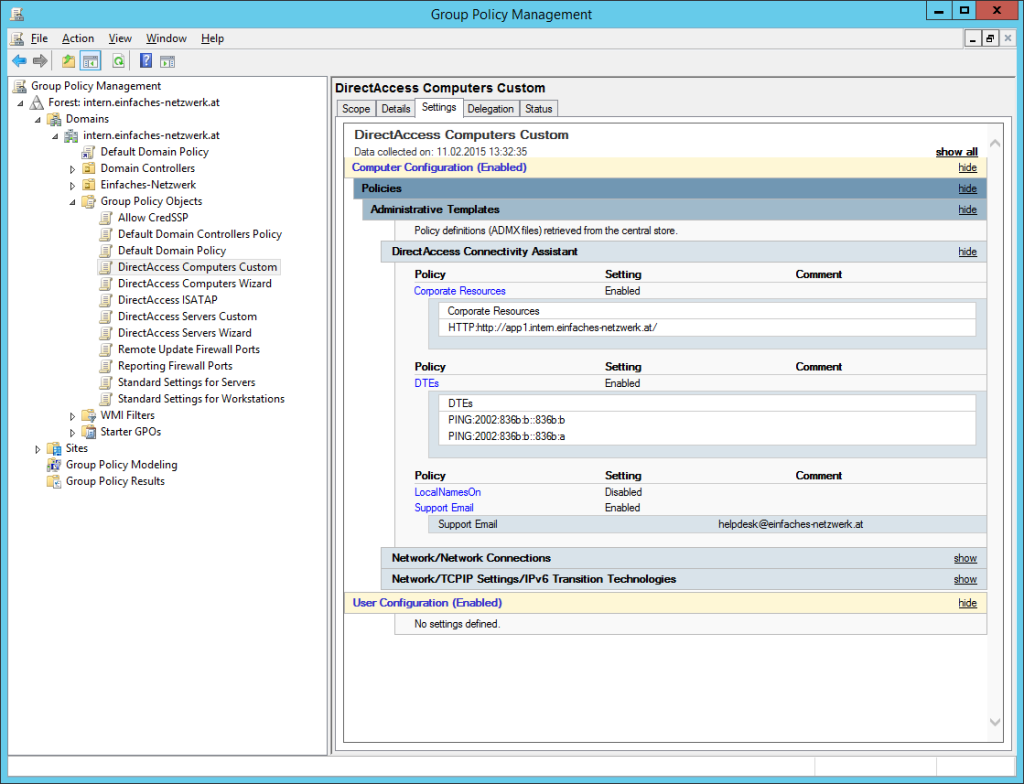Image resolution: width=1024 pixels, height=784 pixels.
Task: Click the show all link
Action: click(x=955, y=151)
